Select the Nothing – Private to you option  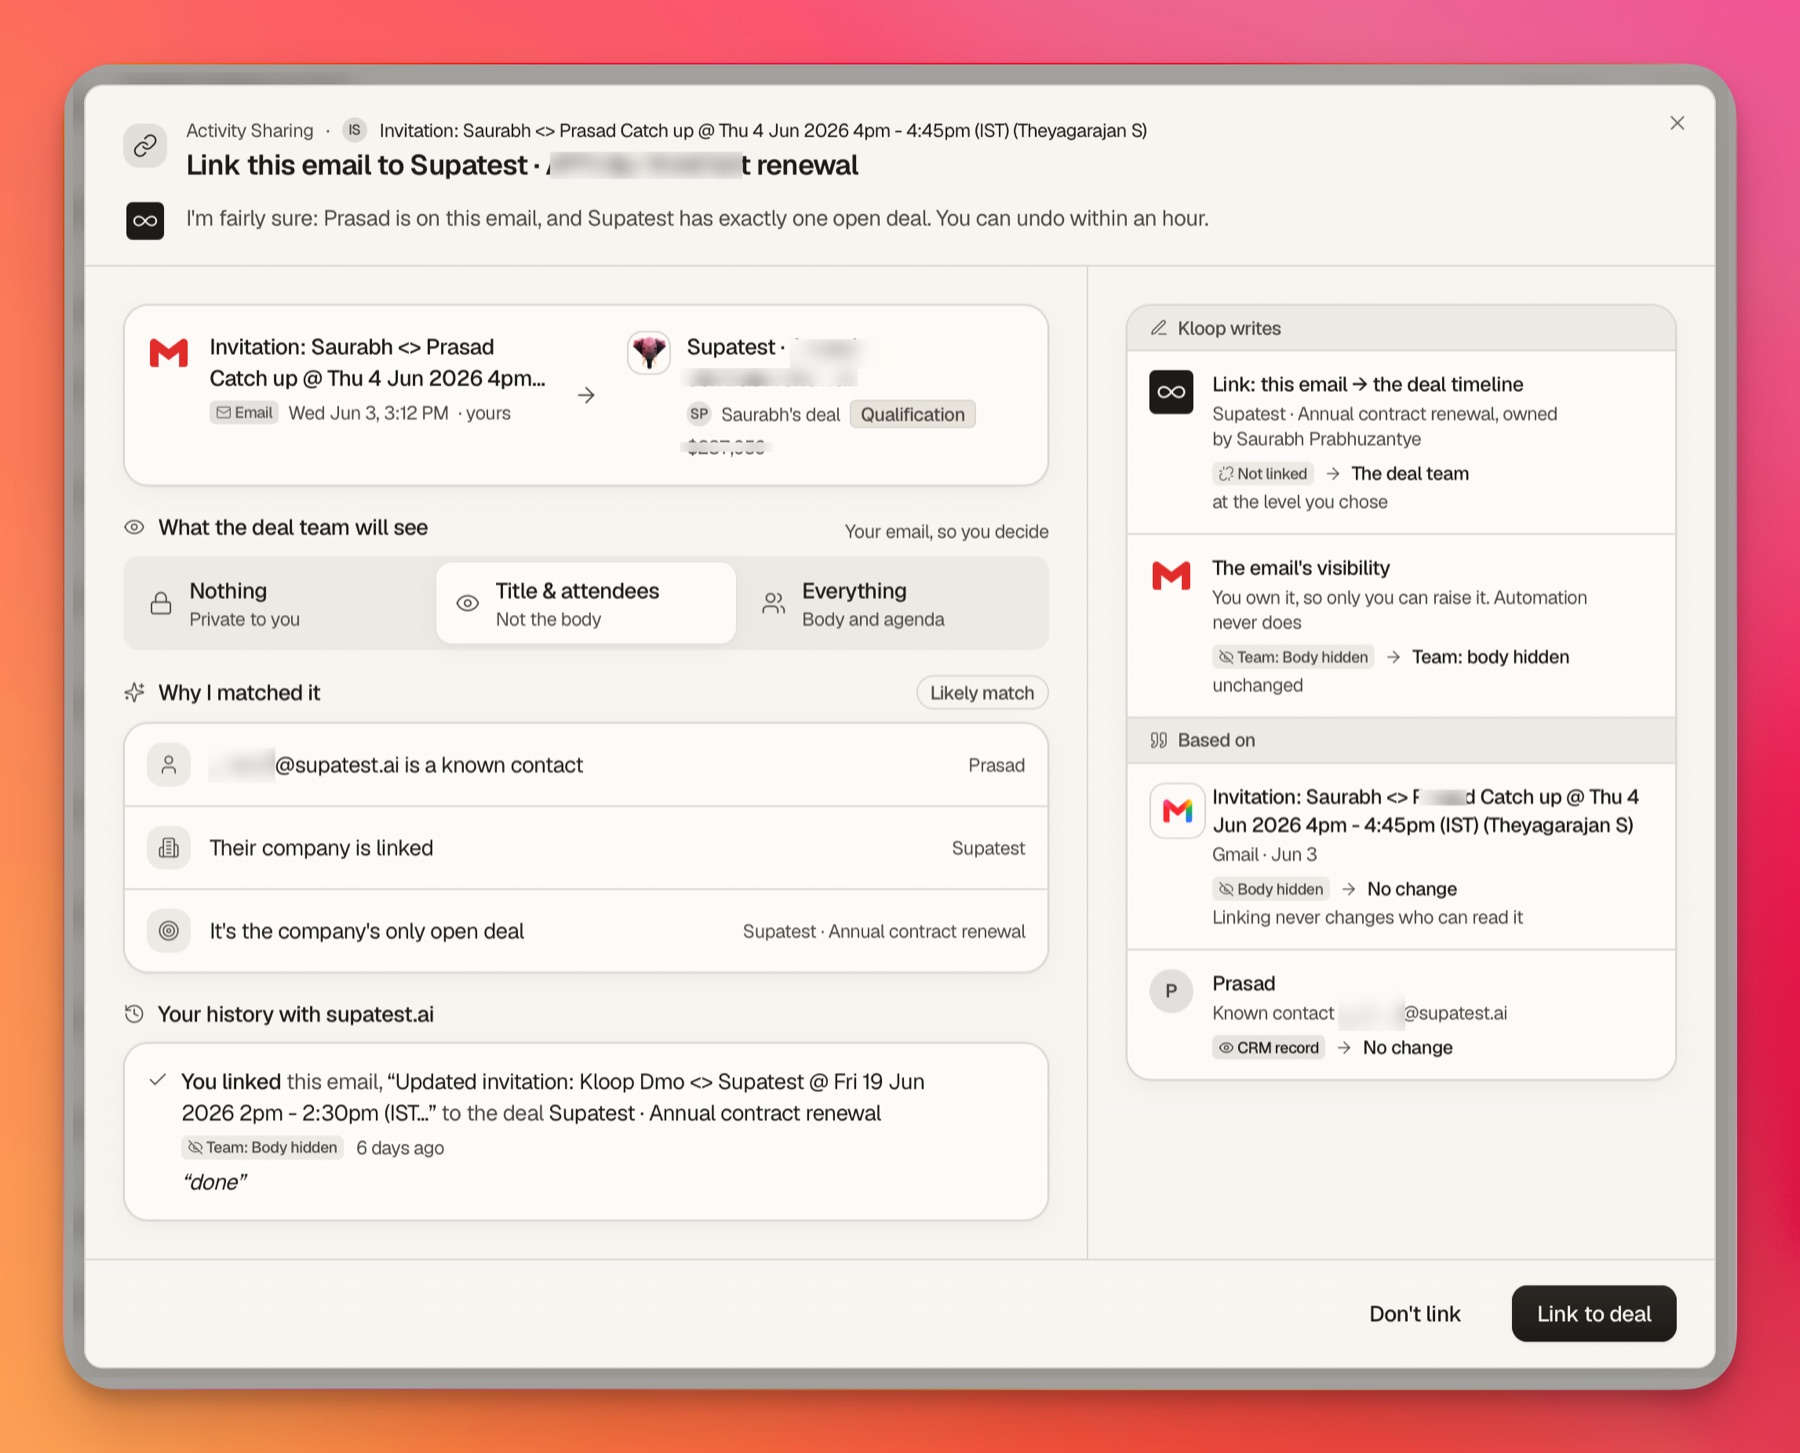pos(281,604)
